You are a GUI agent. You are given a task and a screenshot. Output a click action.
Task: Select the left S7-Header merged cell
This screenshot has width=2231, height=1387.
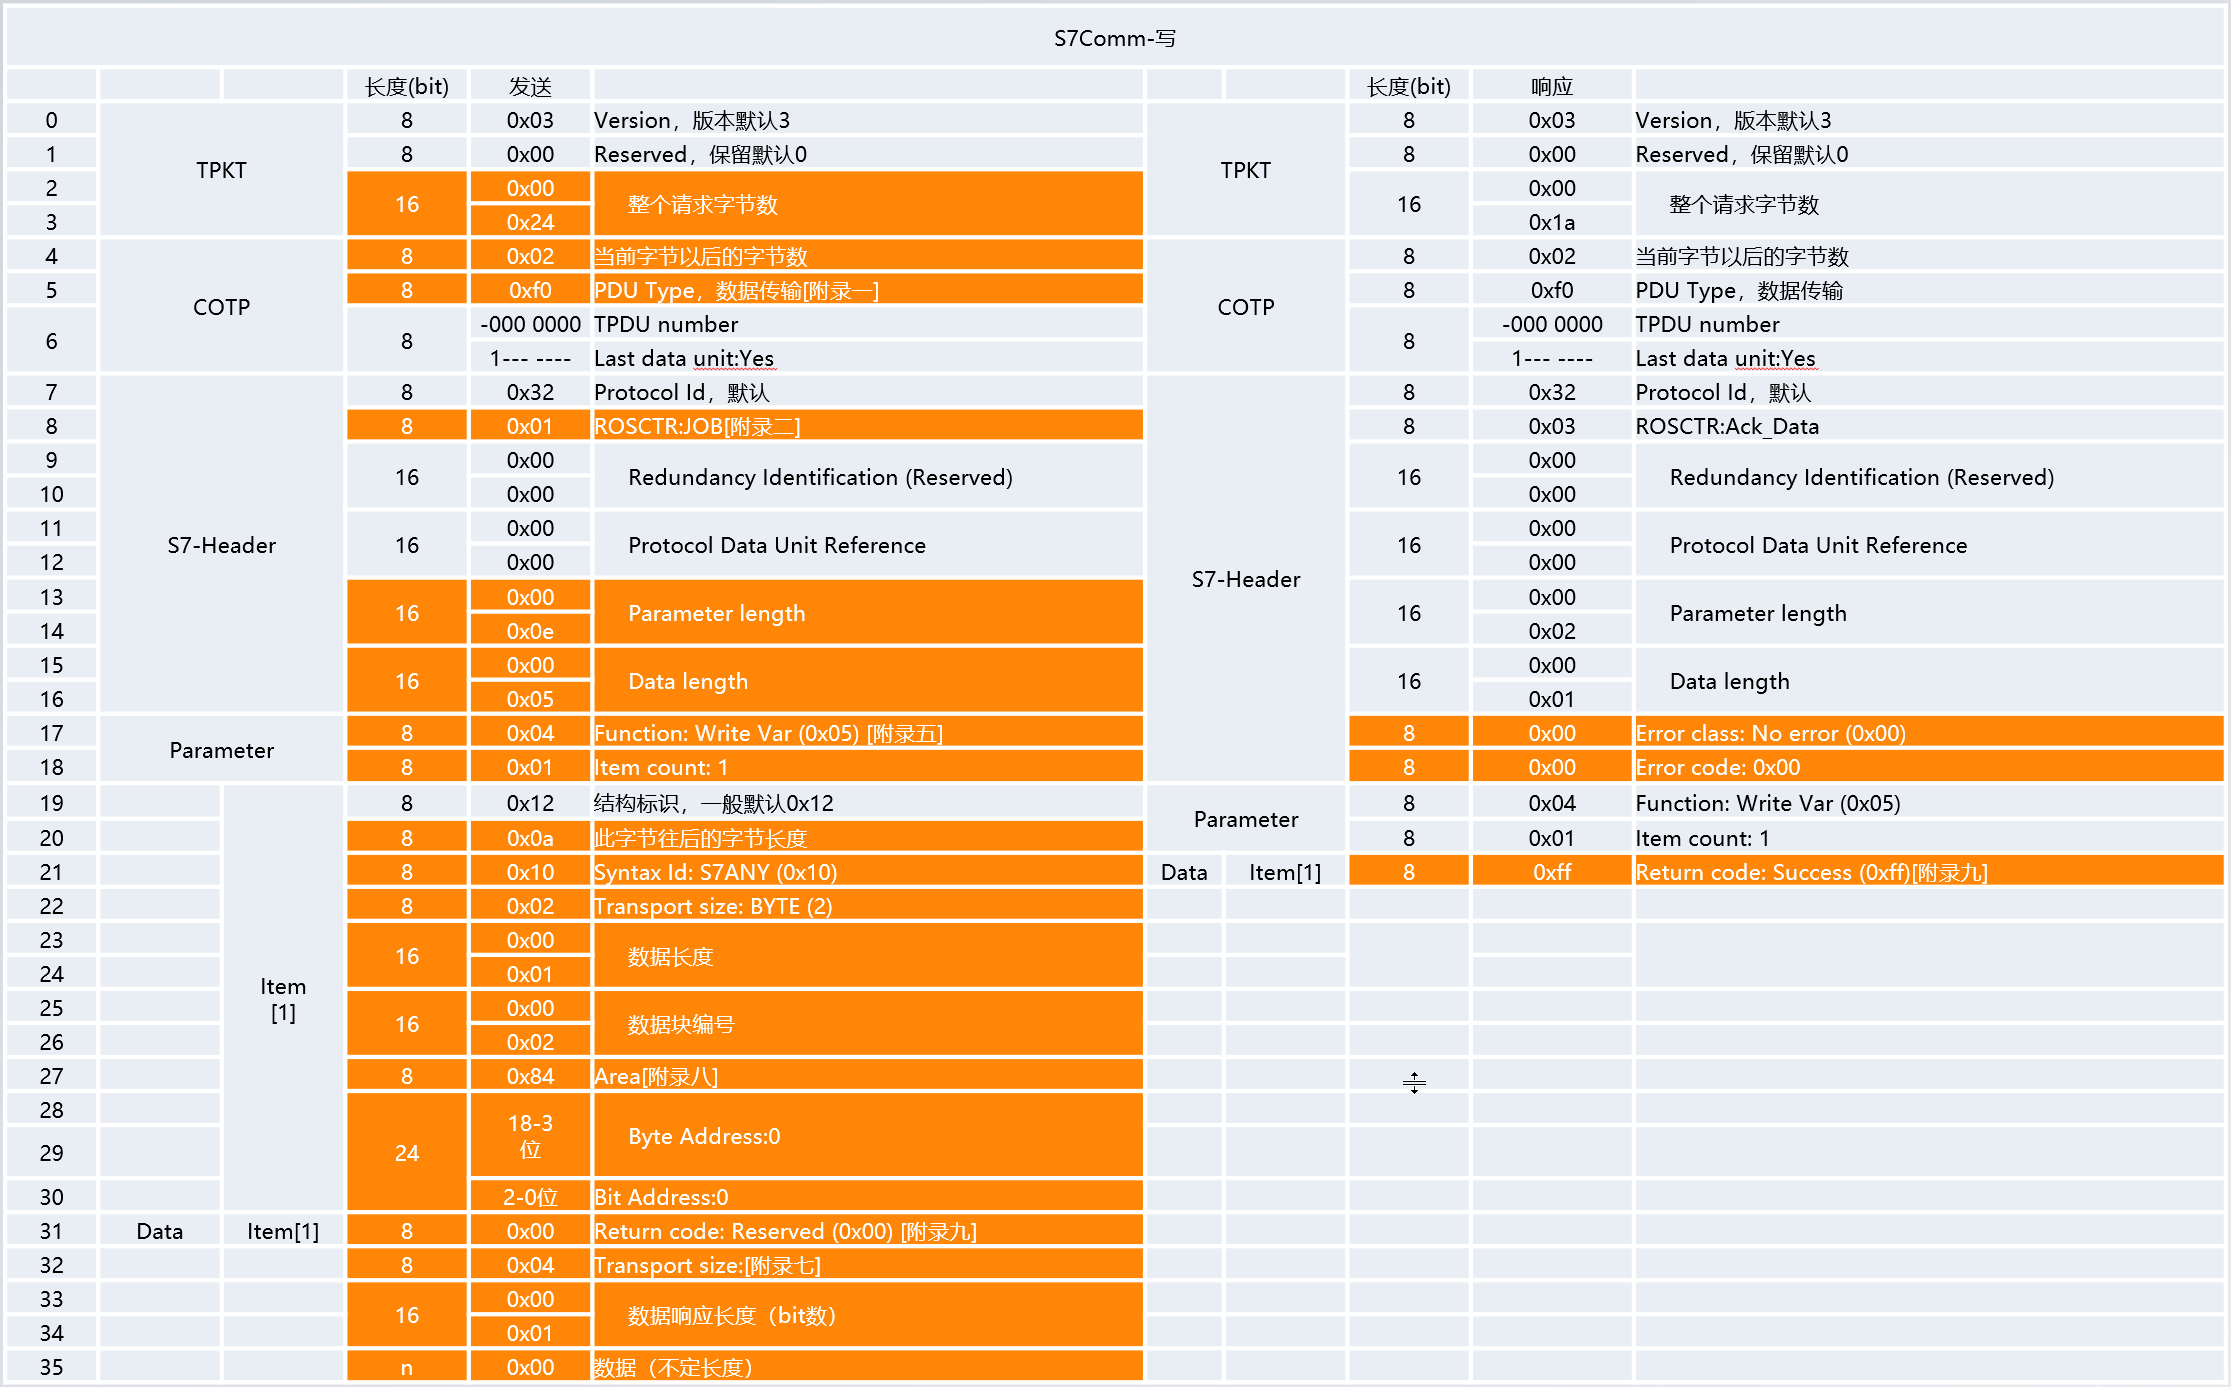[x=221, y=545]
